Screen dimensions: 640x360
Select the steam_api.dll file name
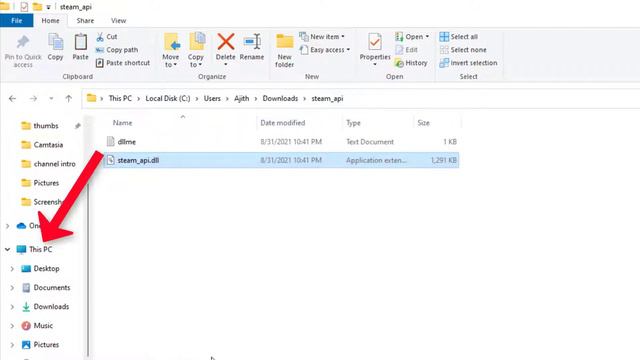click(138, 160)
